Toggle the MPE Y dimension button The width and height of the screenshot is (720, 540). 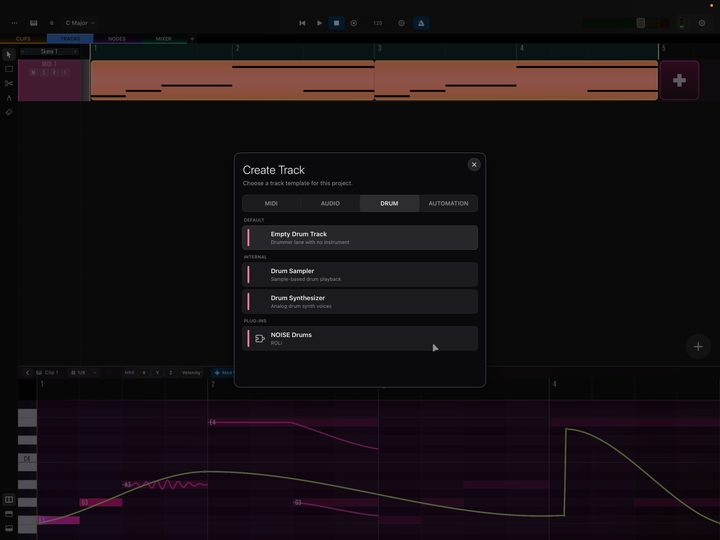click(157, 372)
